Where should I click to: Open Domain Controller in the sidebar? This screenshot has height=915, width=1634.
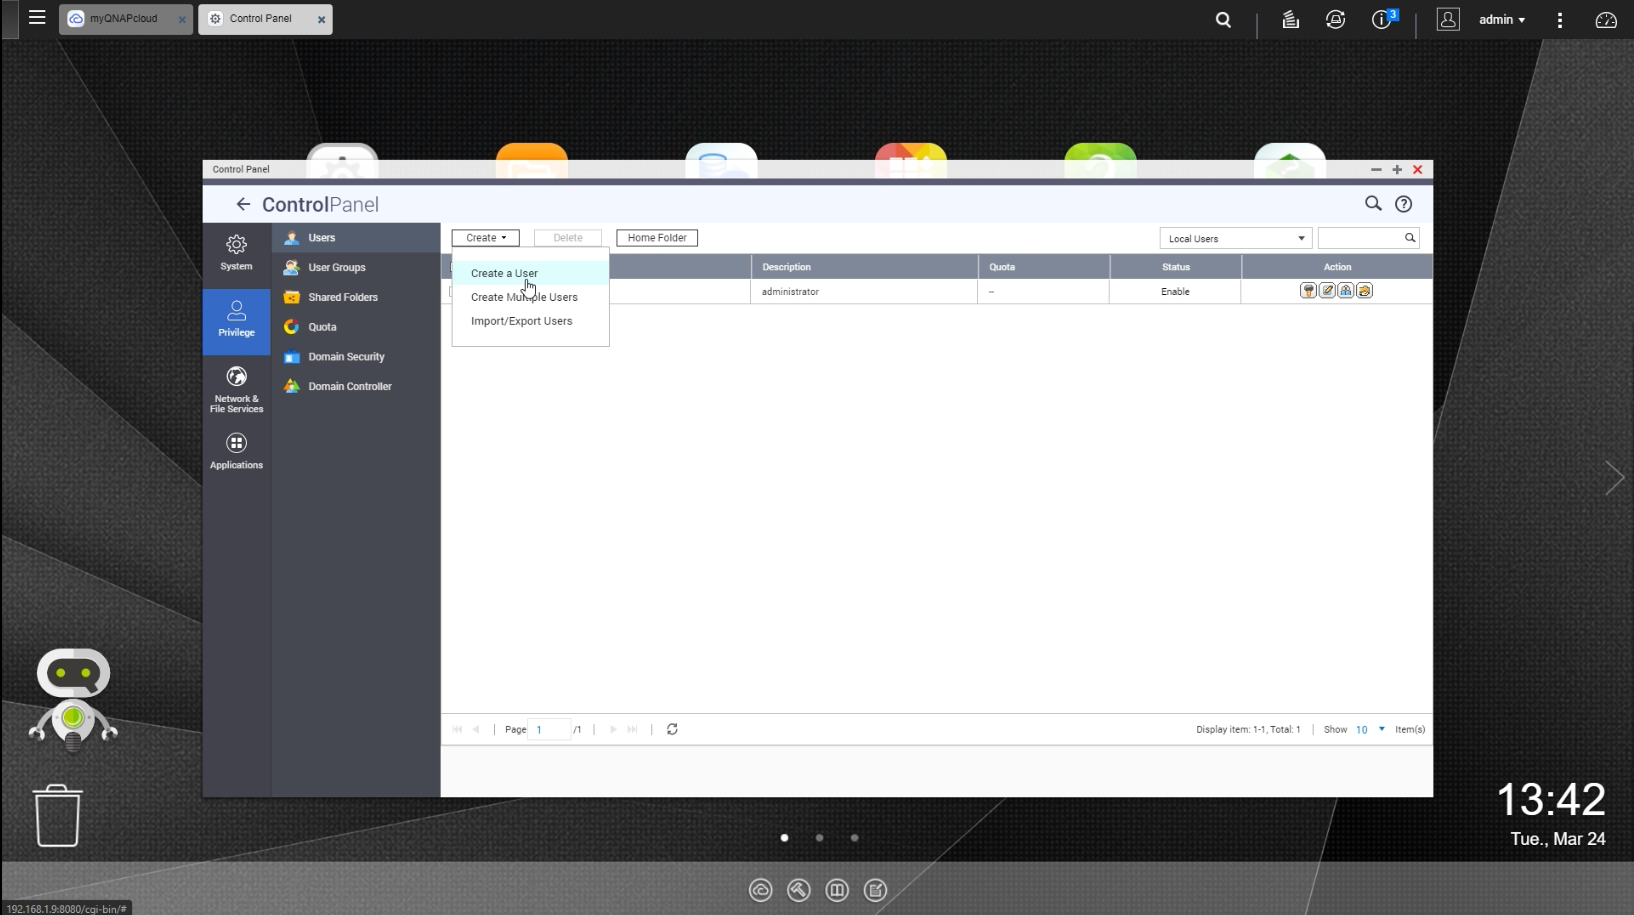point(356,386)
